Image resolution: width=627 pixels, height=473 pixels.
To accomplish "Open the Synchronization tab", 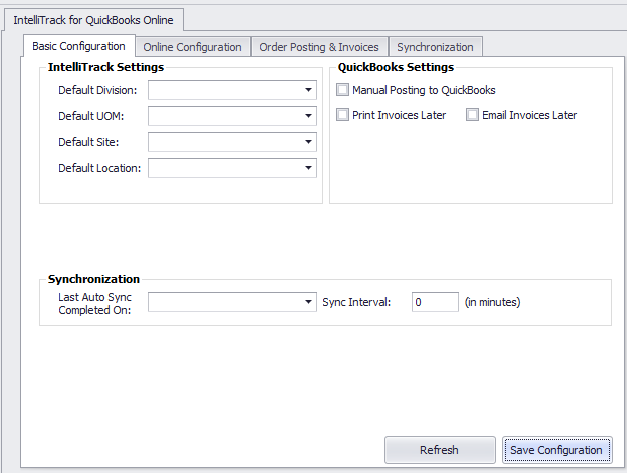I will pos(435,47).
